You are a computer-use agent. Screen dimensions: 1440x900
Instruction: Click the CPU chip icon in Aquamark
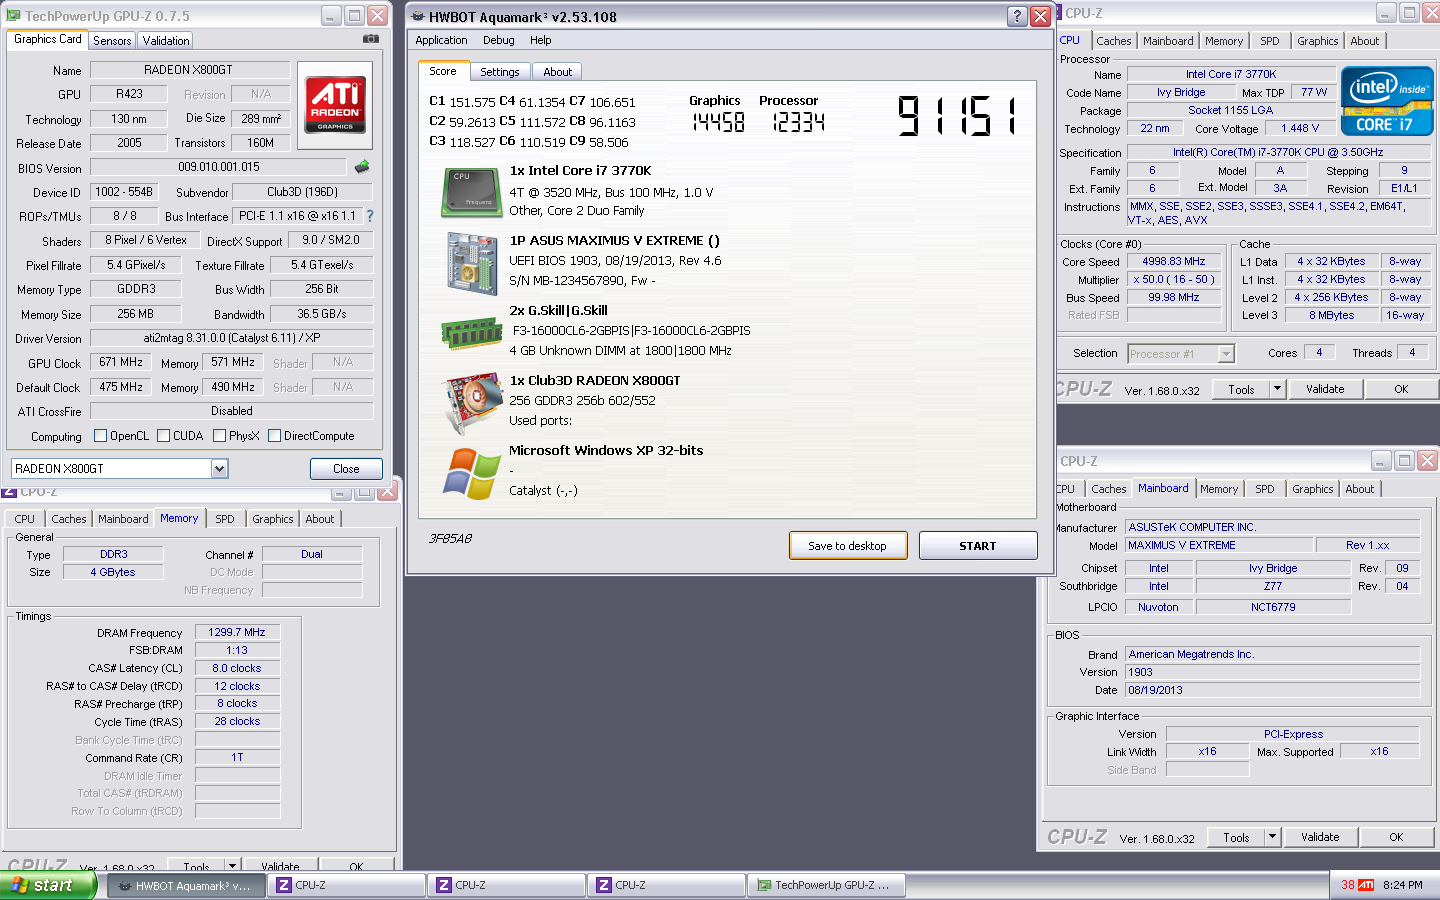(471, 192)
